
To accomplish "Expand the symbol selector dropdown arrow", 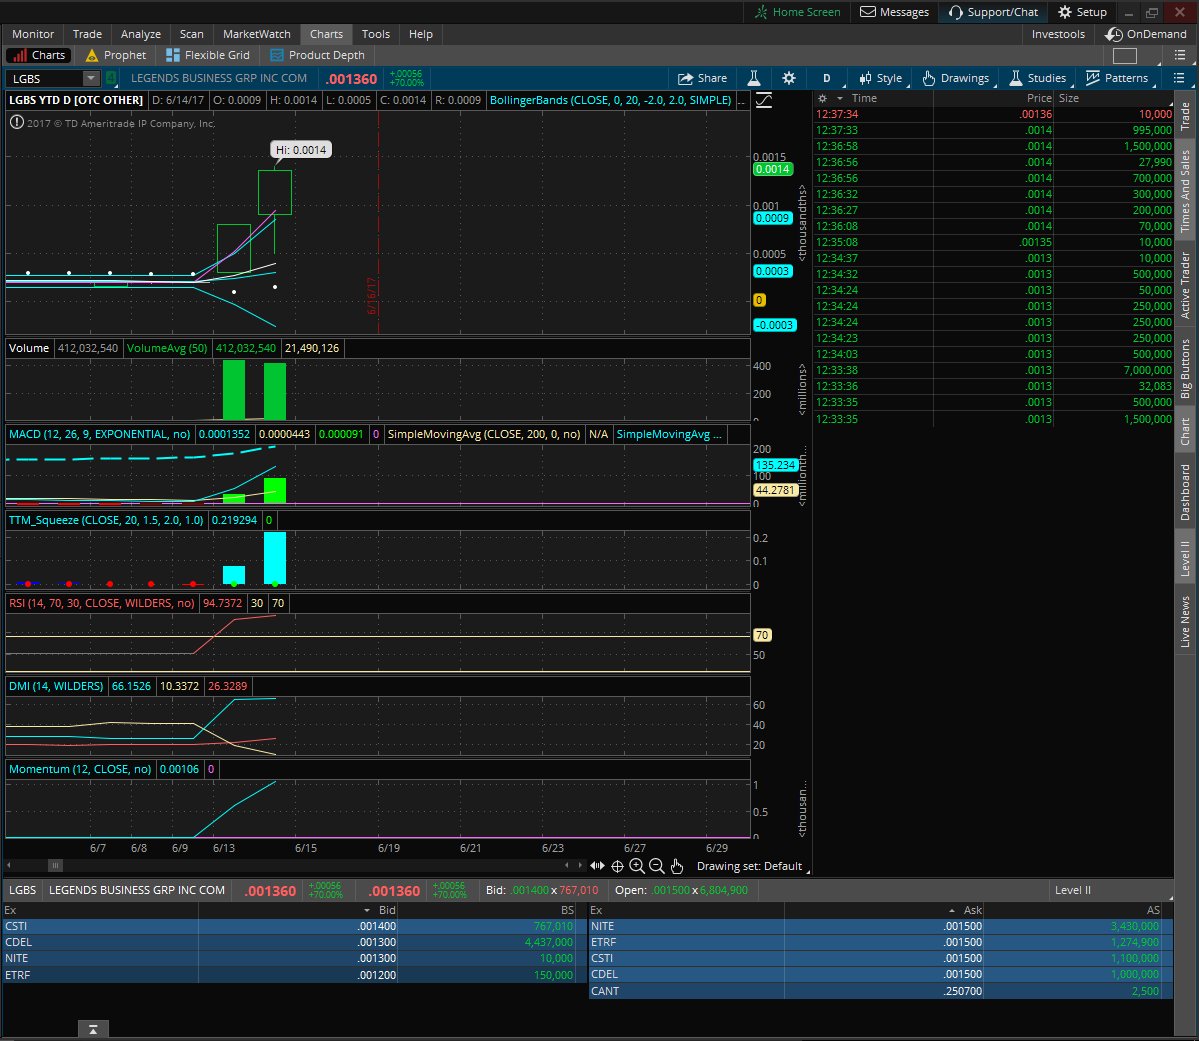I will (x=91, y=78).
